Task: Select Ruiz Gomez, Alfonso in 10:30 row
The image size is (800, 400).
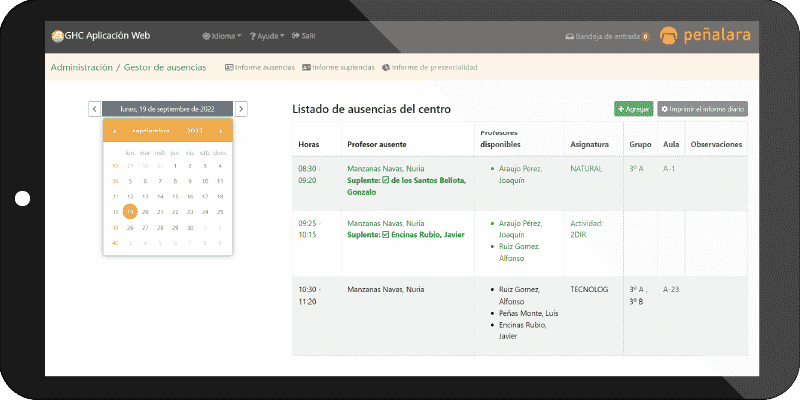Action: 519,295
